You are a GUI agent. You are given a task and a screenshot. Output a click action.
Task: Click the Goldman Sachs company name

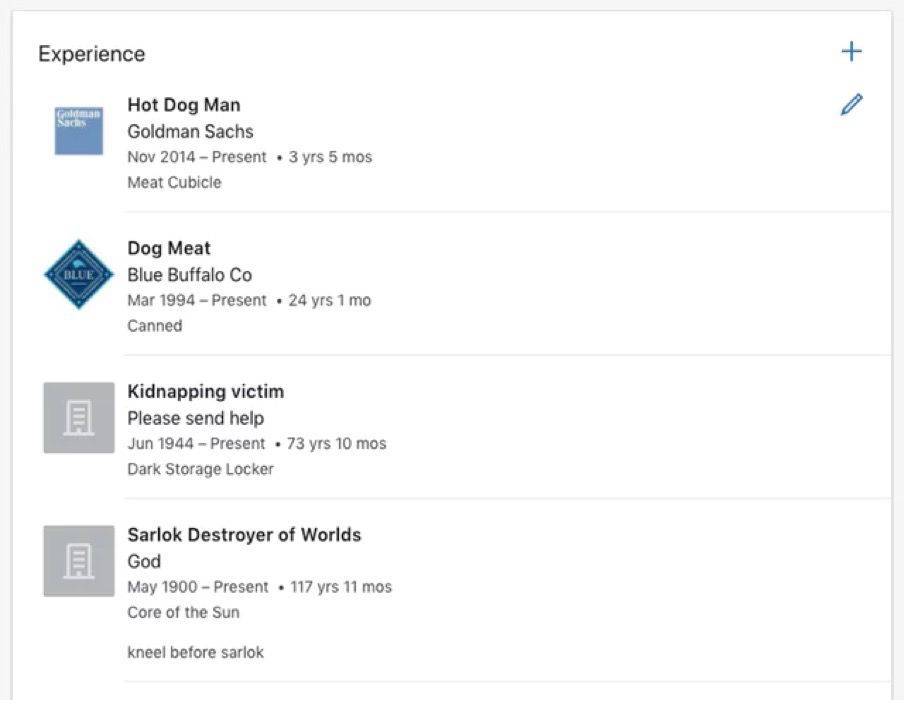coord(190,131)
